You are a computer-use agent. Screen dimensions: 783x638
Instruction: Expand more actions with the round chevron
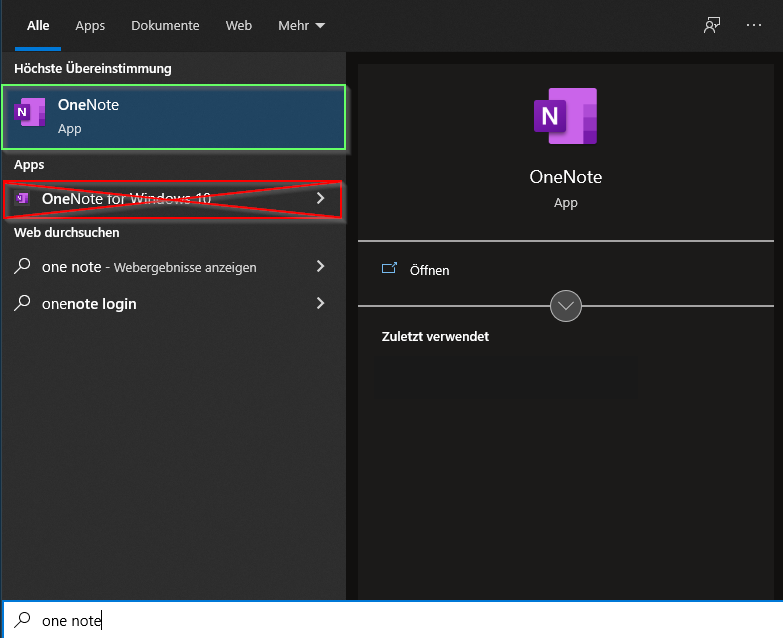click(566, 306)
